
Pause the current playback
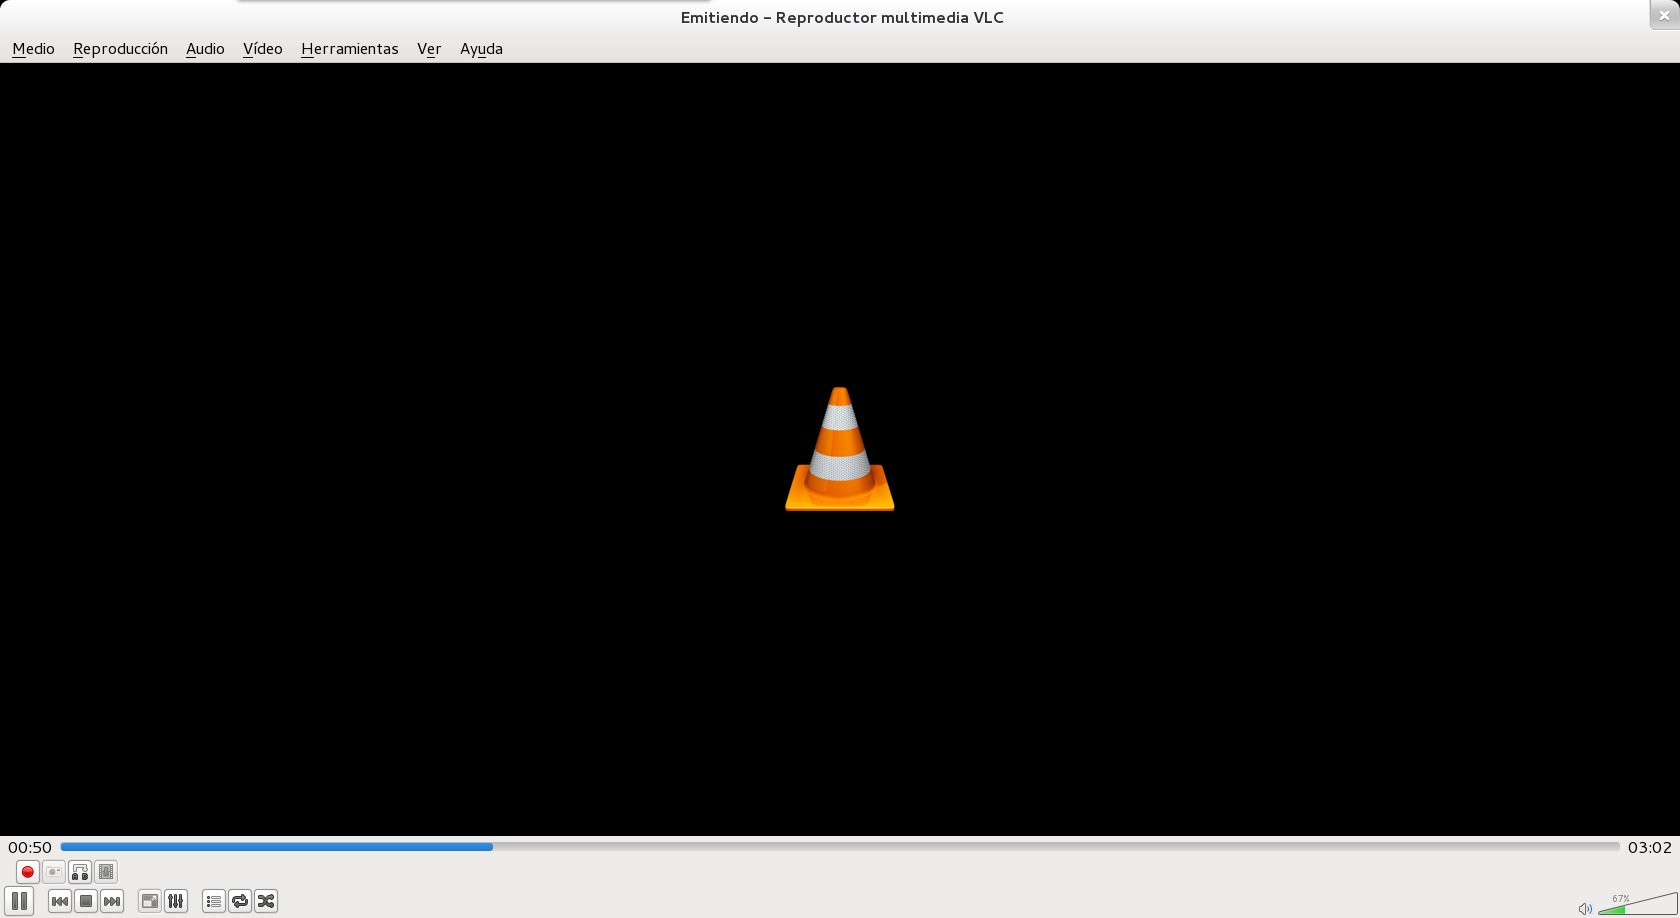click(19, 901)
